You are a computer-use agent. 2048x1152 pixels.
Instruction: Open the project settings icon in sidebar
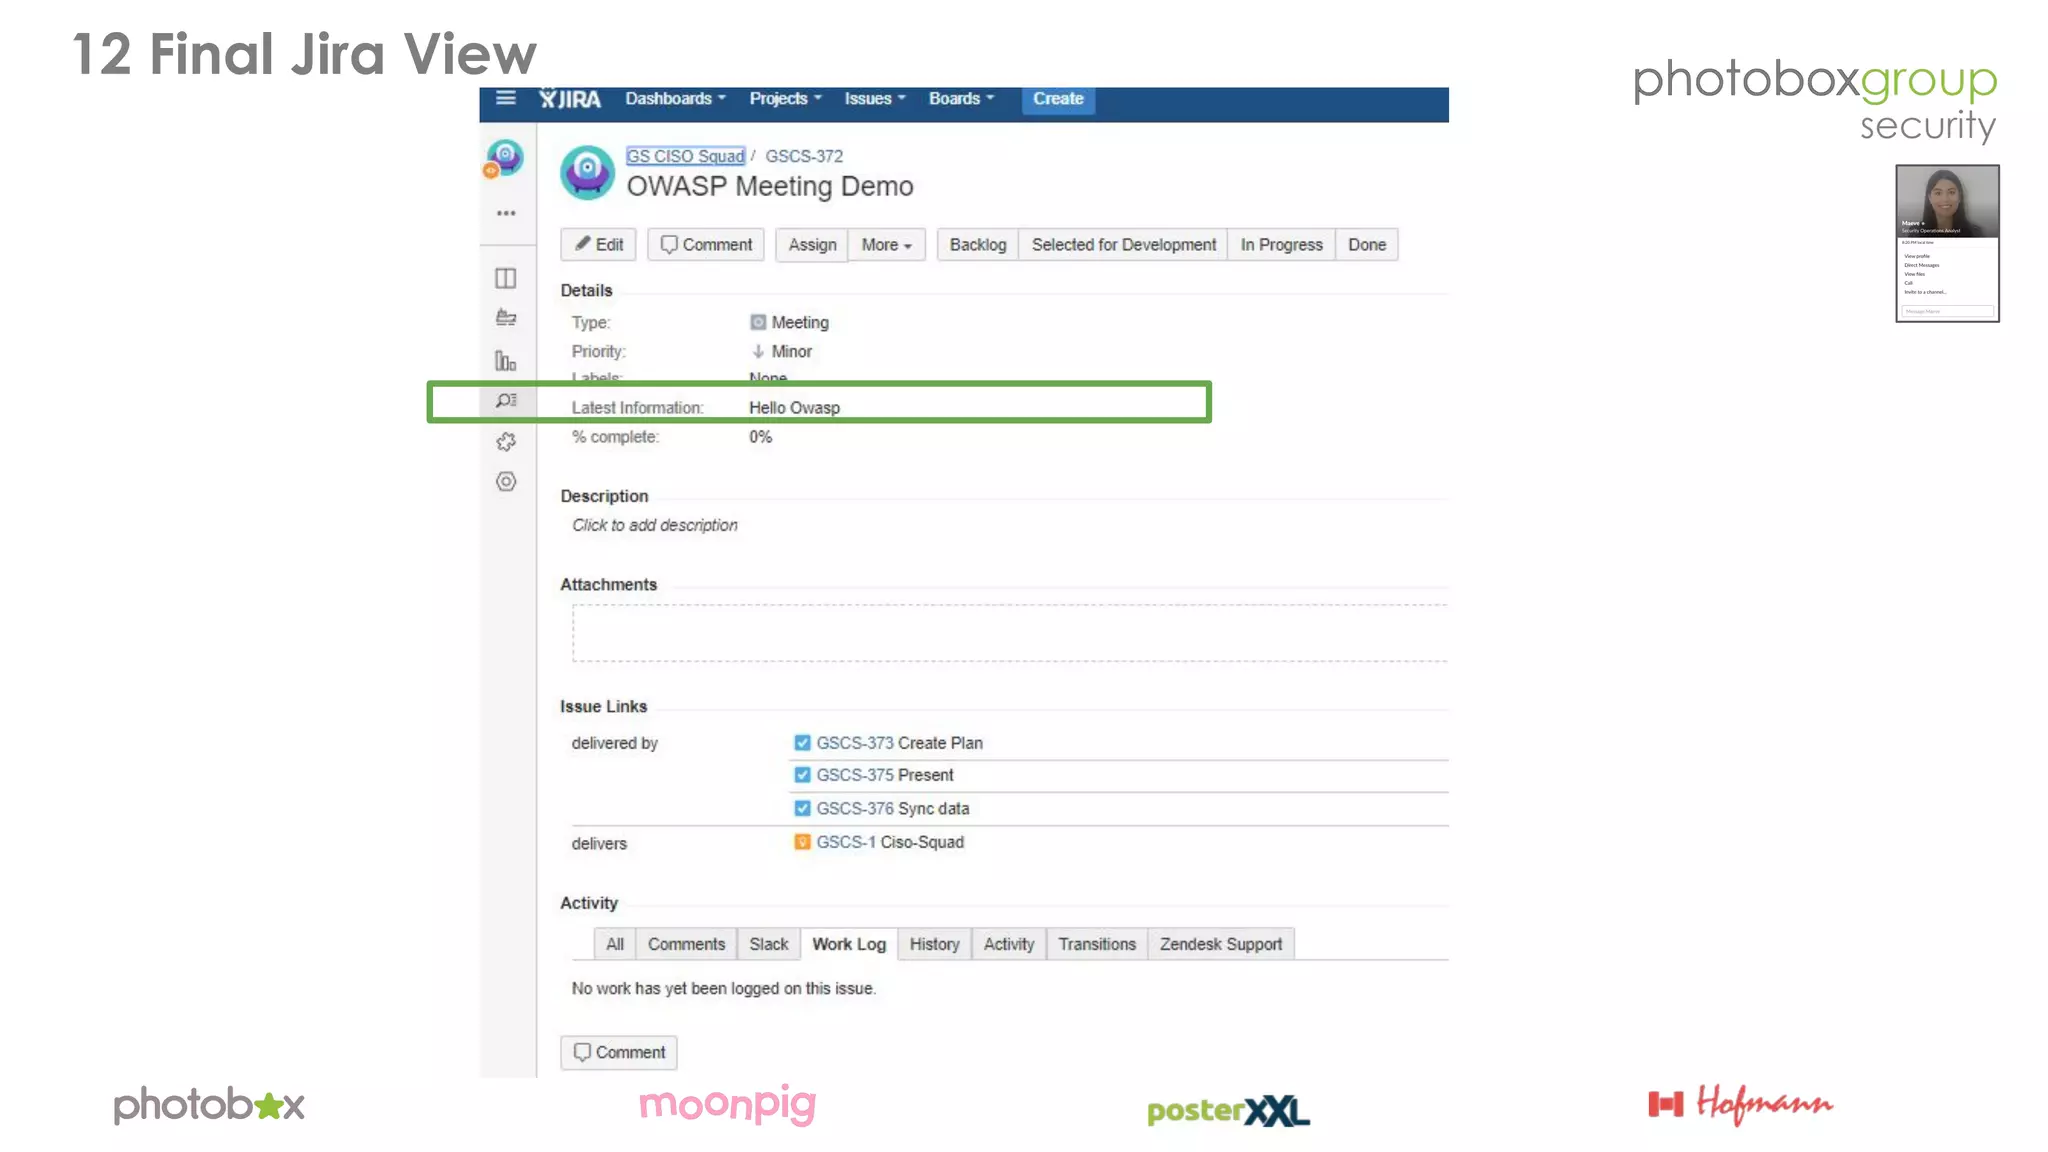506,482
